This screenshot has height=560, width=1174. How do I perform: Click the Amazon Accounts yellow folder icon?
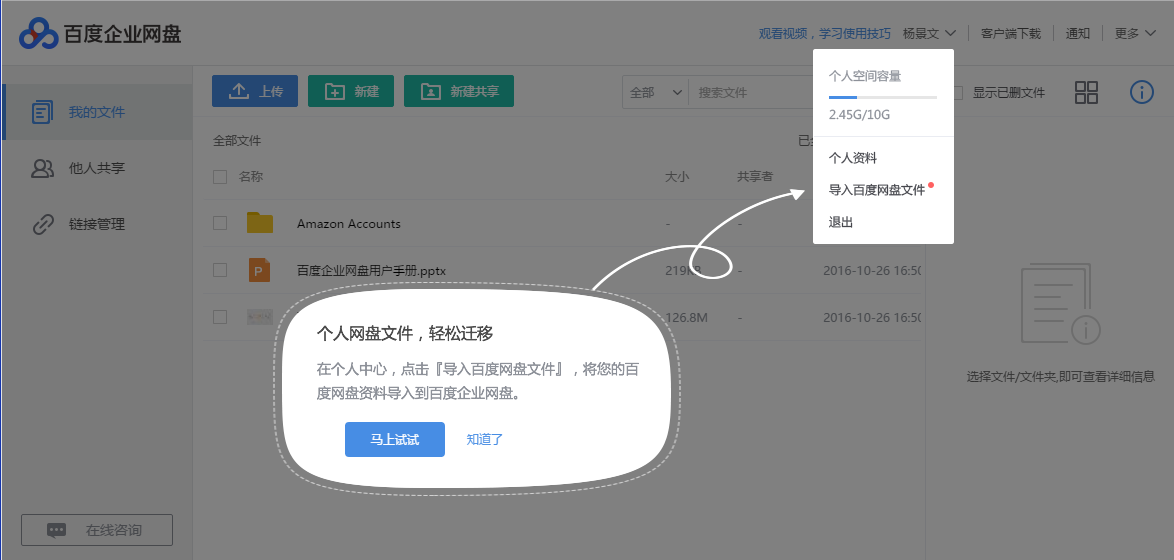click(260, 223)
